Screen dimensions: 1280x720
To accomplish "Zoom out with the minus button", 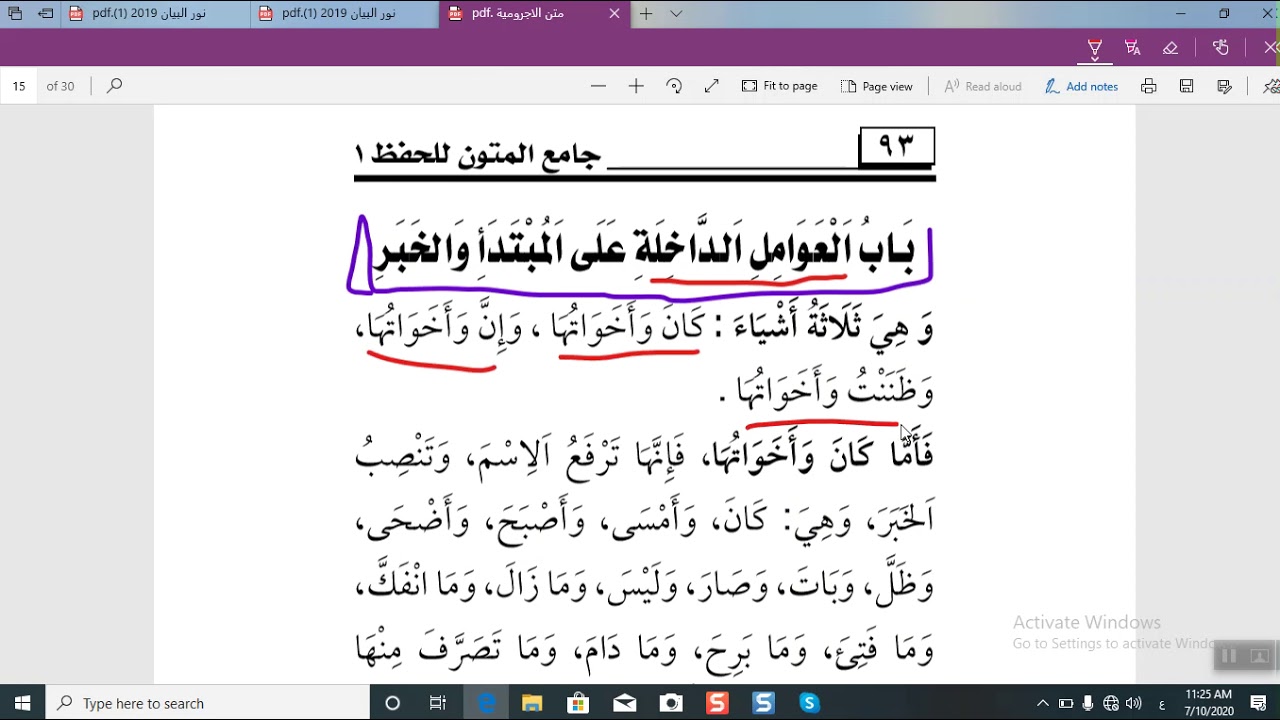I will [598, 86].
